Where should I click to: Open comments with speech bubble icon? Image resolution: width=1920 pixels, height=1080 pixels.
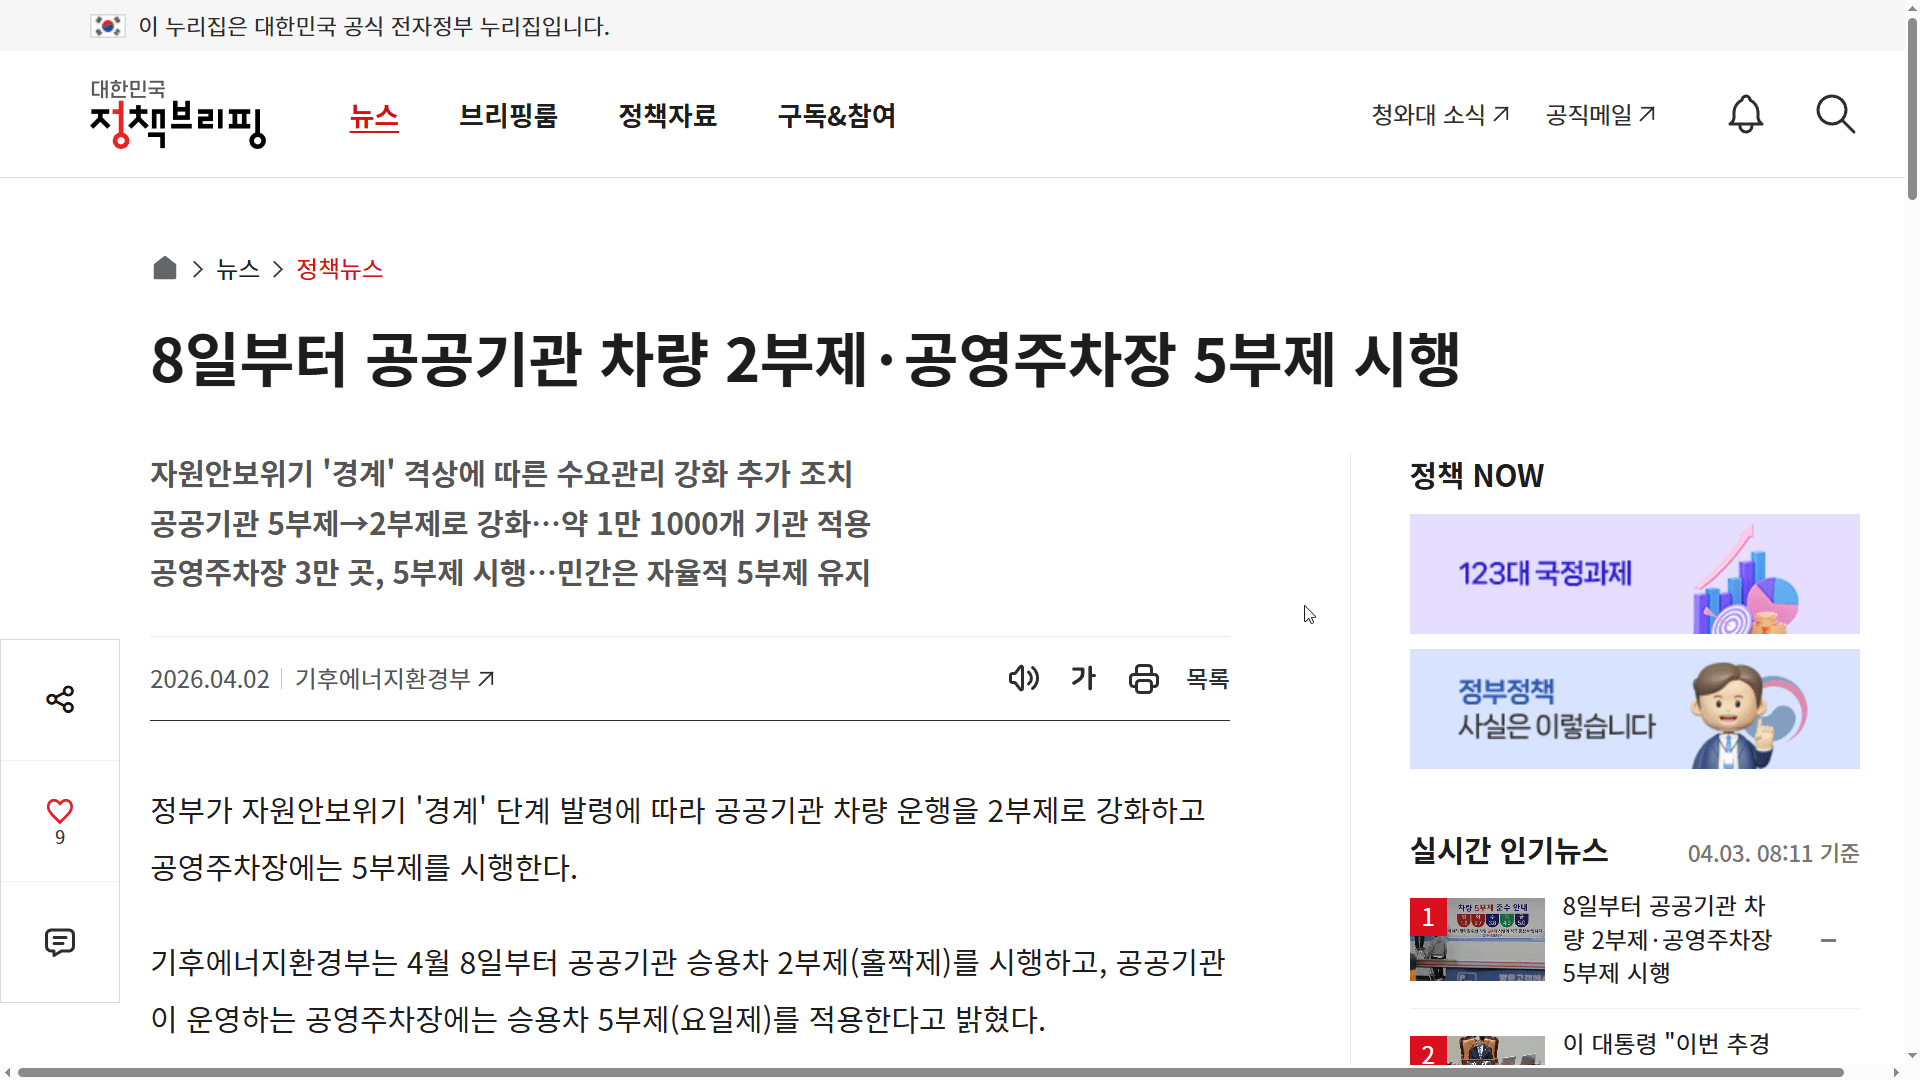point(60,941)
